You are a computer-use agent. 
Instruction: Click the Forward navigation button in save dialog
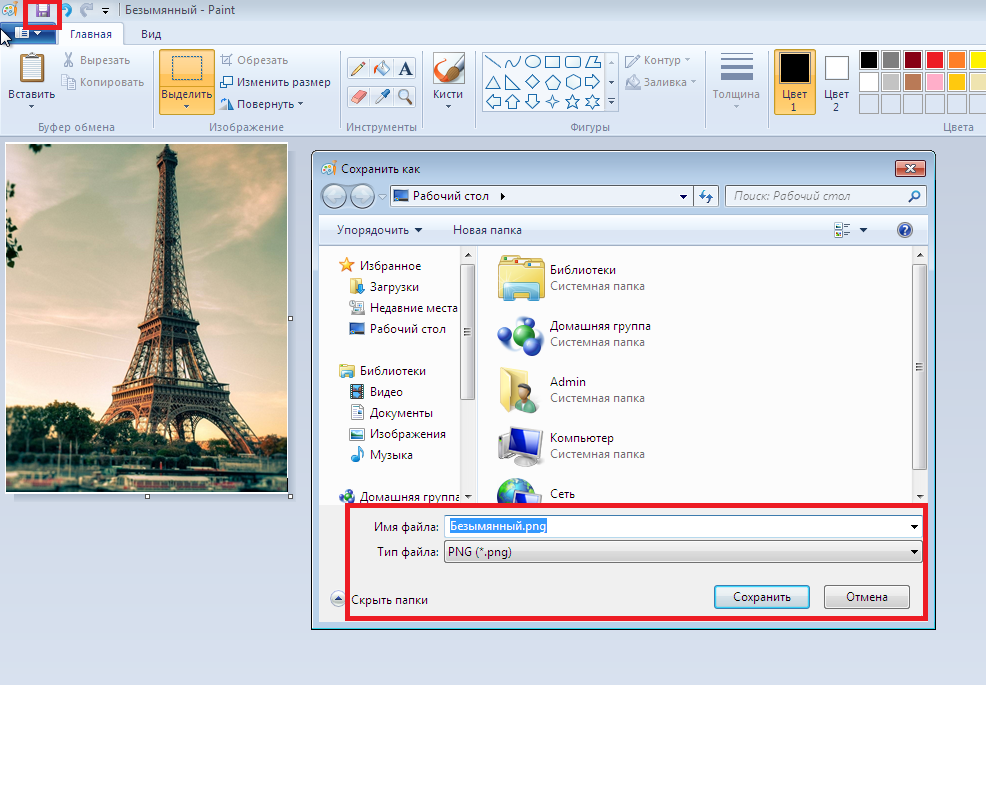[x=362, y=197]
